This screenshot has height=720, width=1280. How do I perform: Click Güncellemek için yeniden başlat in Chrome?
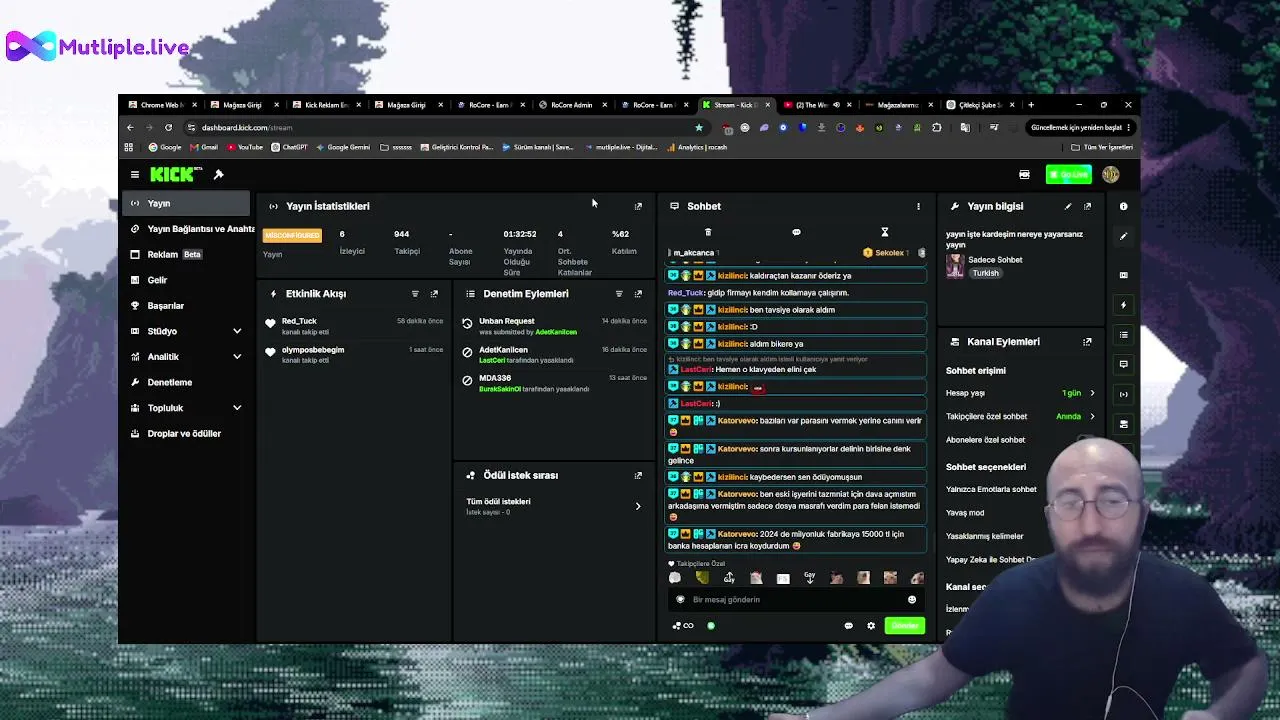pos(1081,128)
